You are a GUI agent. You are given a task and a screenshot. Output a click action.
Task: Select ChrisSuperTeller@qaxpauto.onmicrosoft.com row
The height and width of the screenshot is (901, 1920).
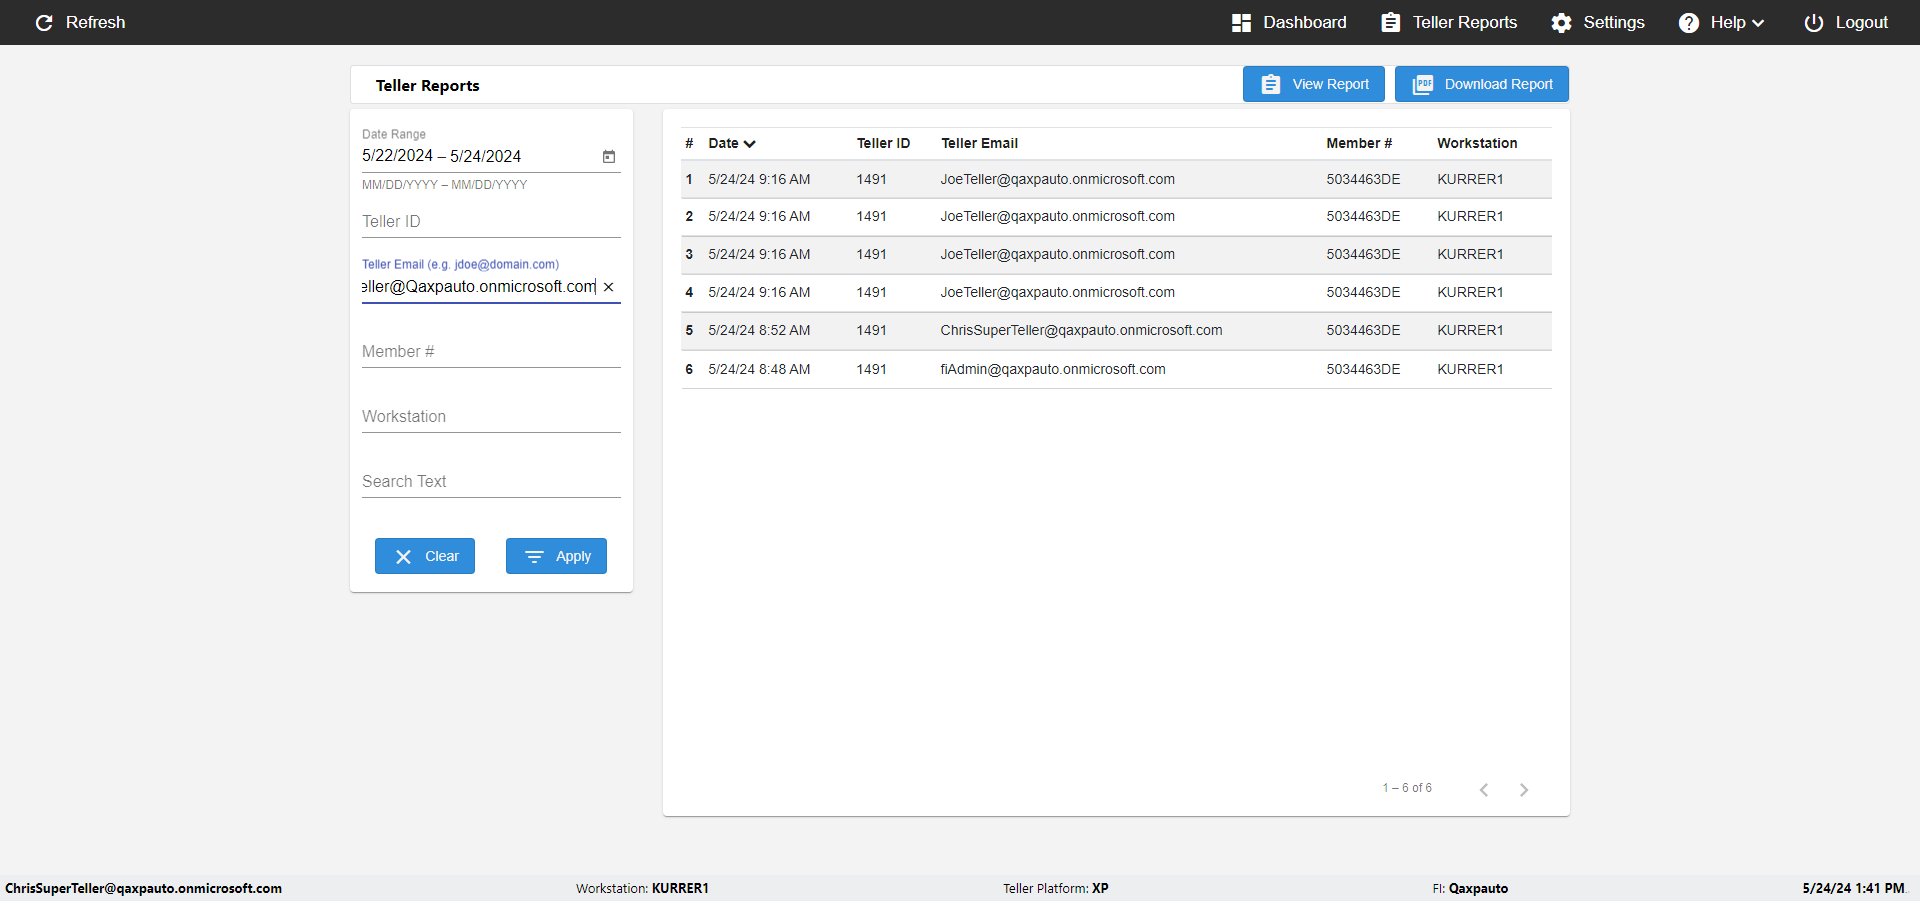[1116, 331]
